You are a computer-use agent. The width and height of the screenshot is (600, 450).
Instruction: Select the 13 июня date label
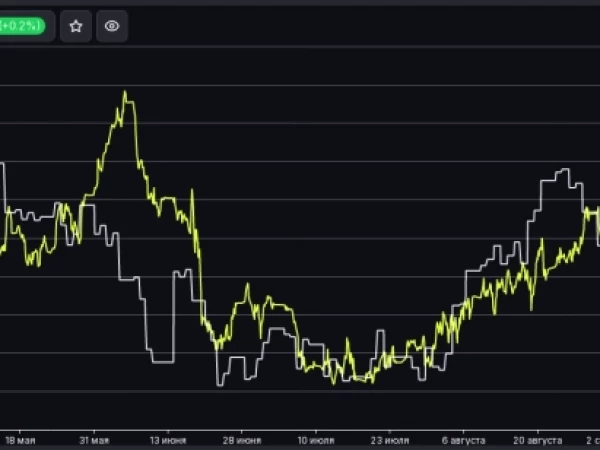pyautogui.click(x=168, y=440)
